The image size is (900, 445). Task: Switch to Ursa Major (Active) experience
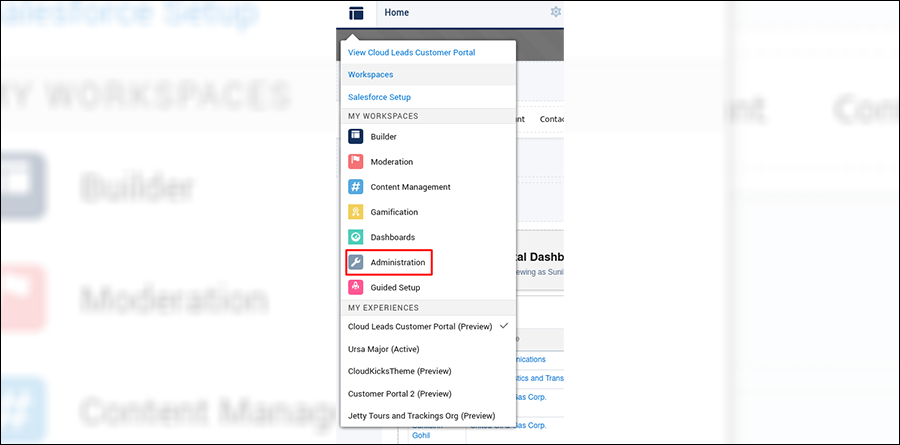(383, 349)
